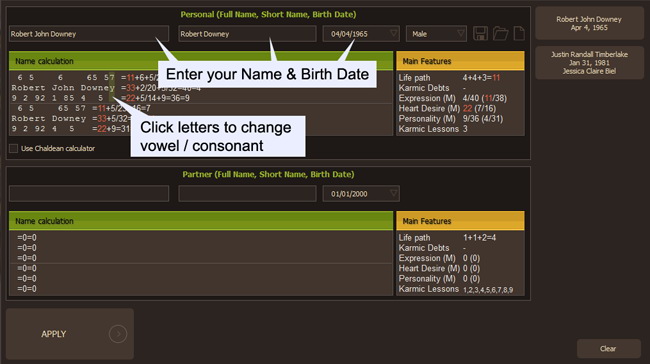The height and width of the screenshot is (364, 650).
Task: Open the Male gender dropdown
Action: (x=461, y=34)
